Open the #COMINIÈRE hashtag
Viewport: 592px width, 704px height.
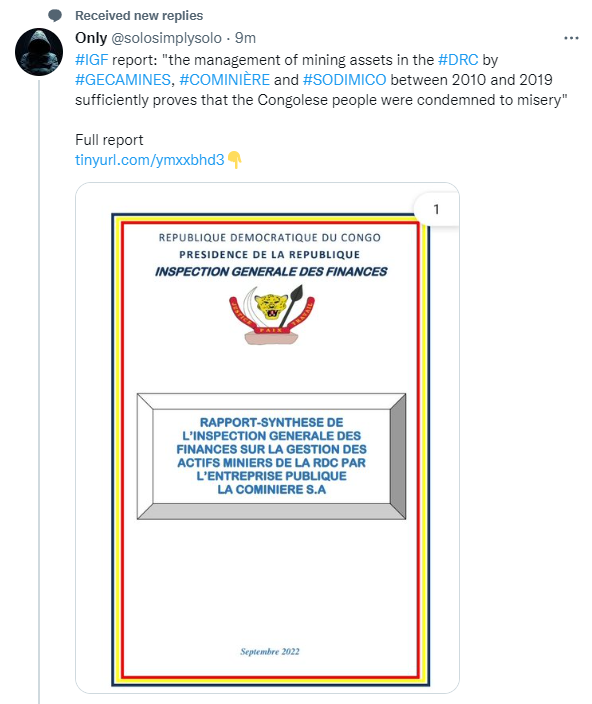[224, 80]
